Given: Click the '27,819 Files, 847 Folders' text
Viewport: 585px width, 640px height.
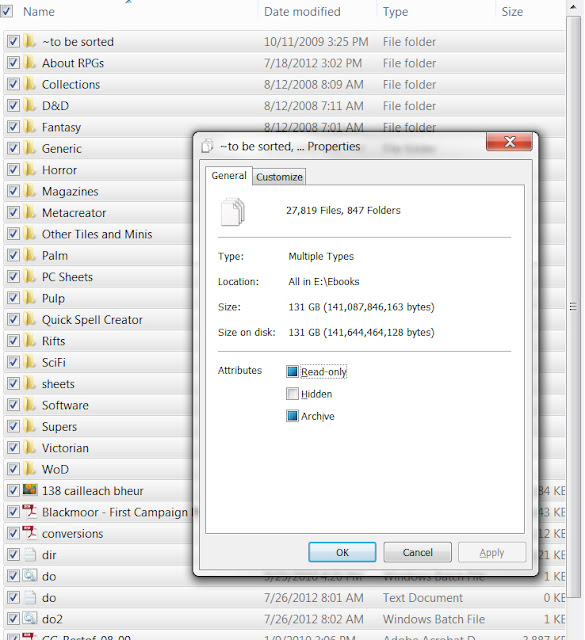Looking at the screenshot, I should click(343, 210).
